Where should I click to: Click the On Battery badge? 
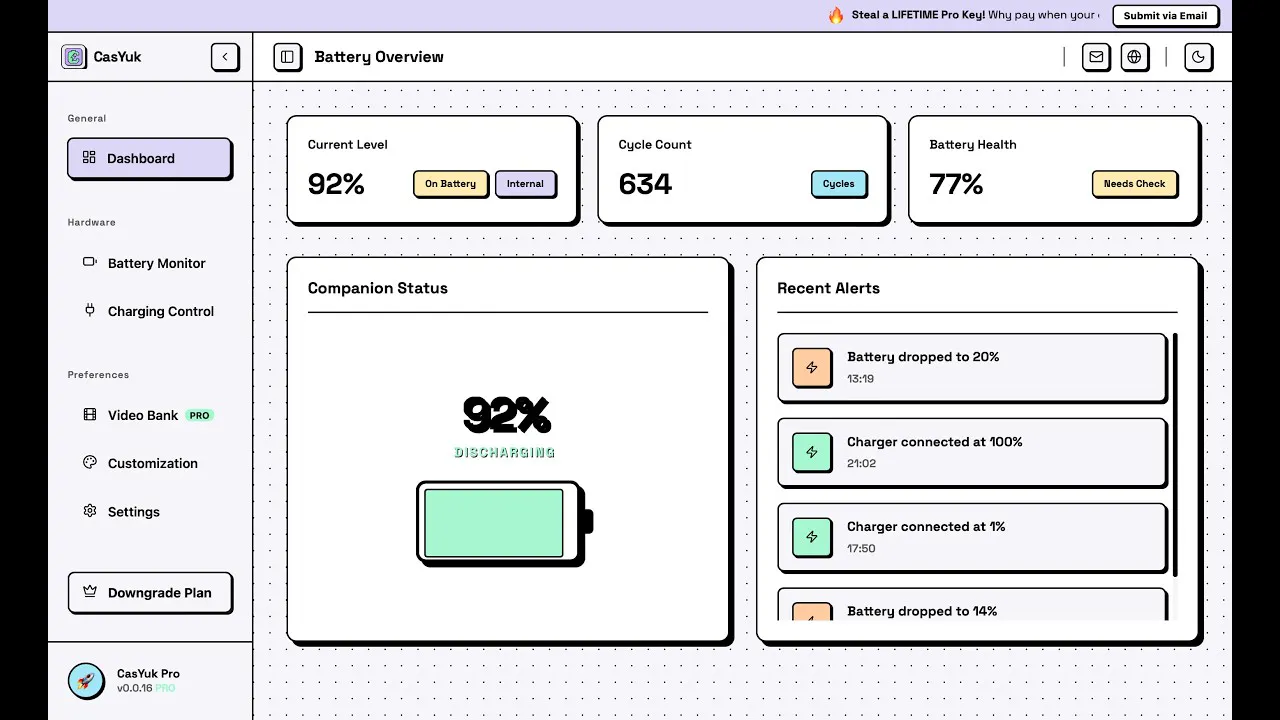pyautogui.click(x=450, y=184)
